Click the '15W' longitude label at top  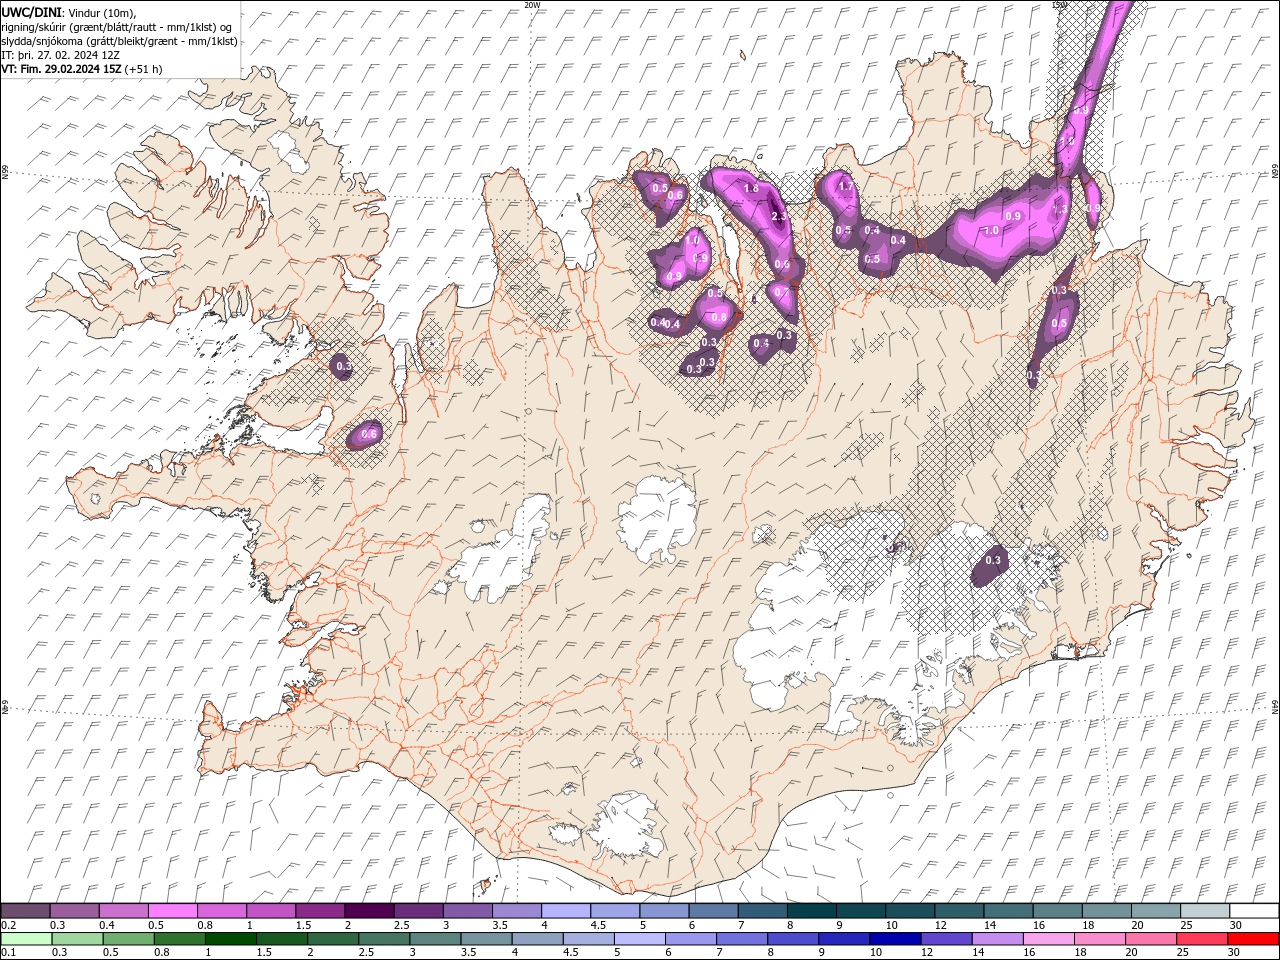point(1059,5)
